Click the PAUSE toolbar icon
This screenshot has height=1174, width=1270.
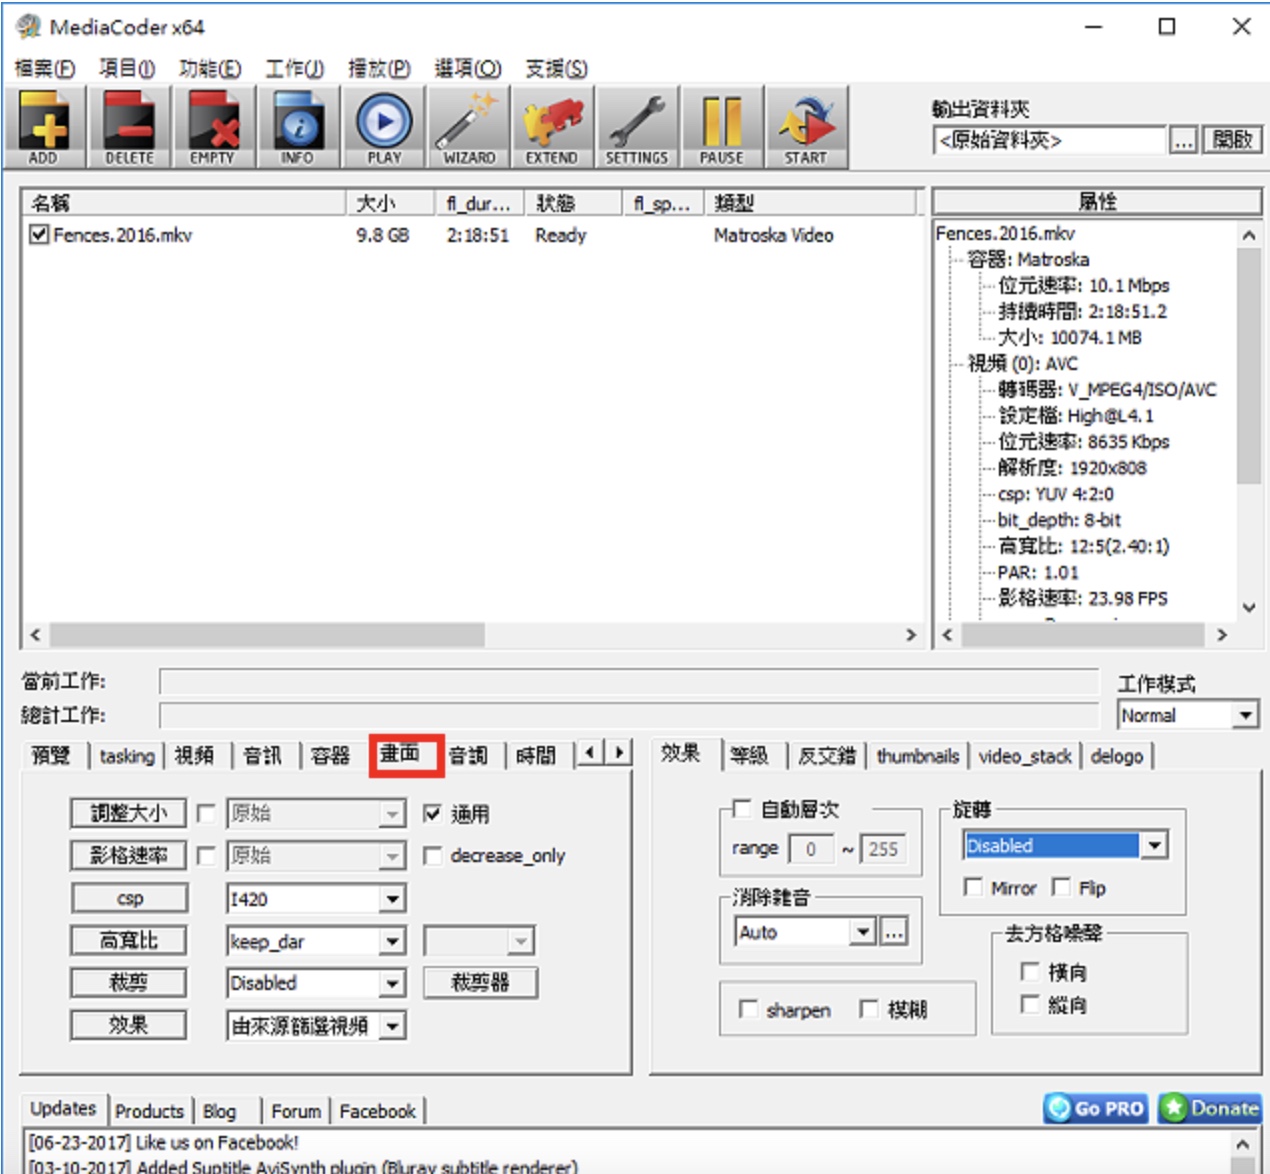coord(722,127)
